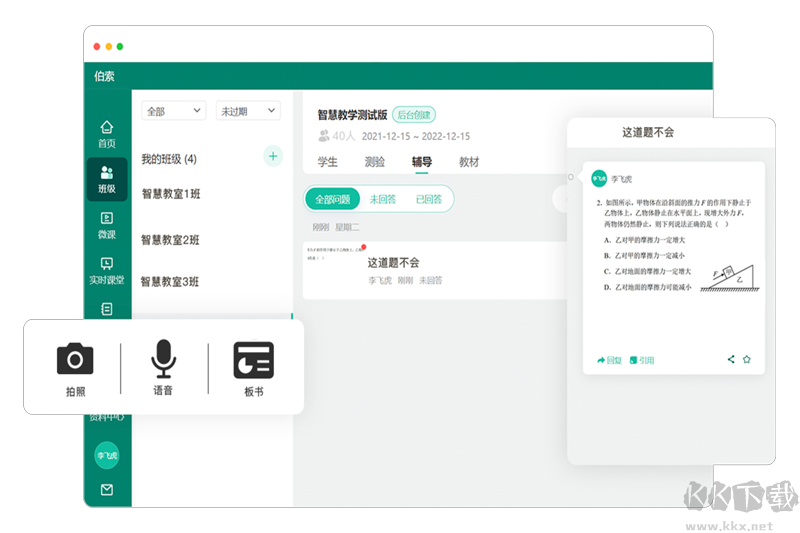Click the 拍照 camera icon
This screenshot has width=800, height=533.
[x=75, y=359]
